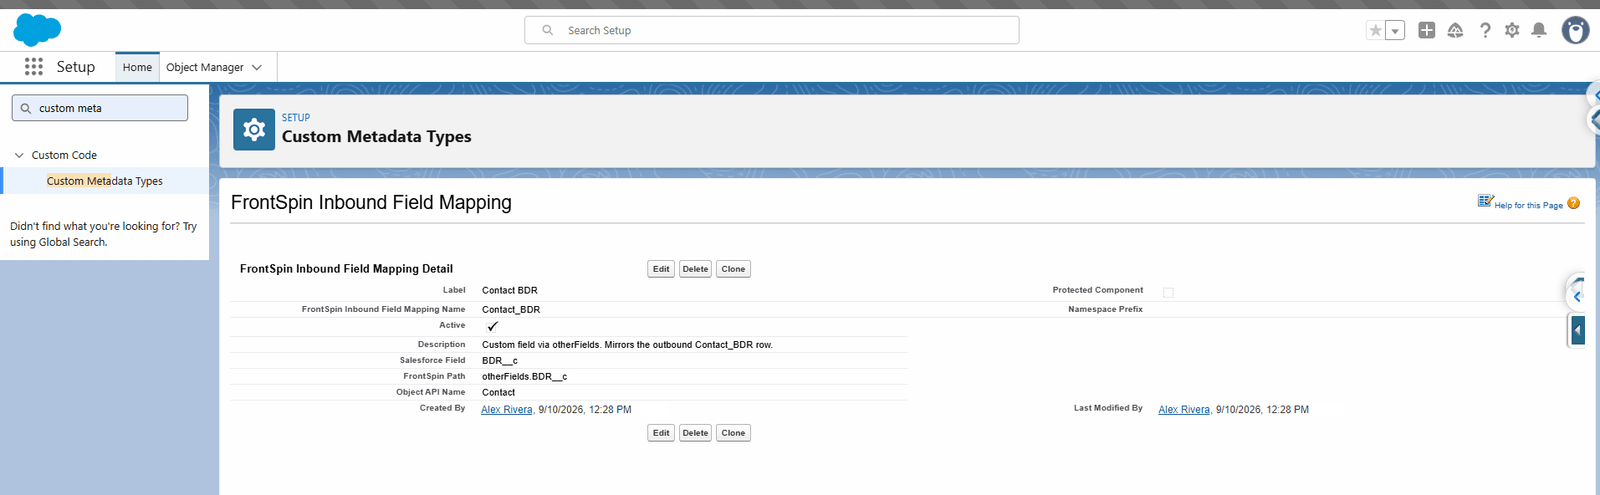Click into the Search Setup field
Screen dimensions: 1600x495
772,30
